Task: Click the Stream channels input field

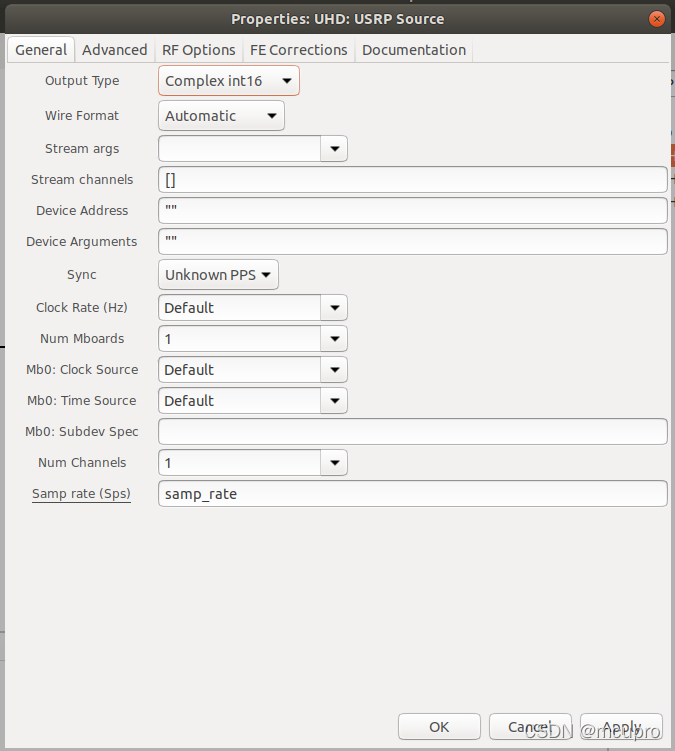Action: 412,180
